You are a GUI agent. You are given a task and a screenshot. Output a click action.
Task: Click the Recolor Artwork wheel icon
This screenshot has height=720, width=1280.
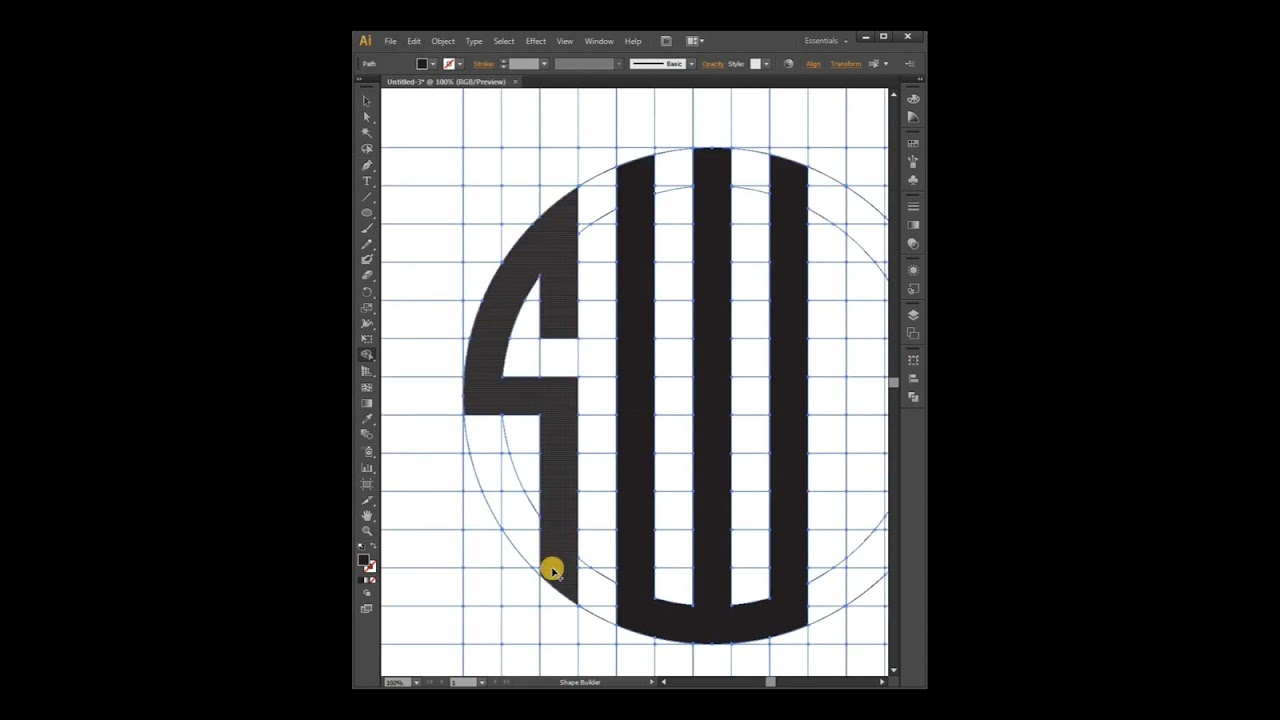pos(788,64)
